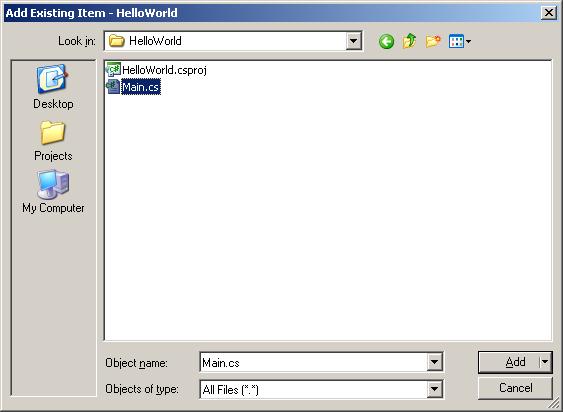Focus the Object name text field

tap(314, 362)
